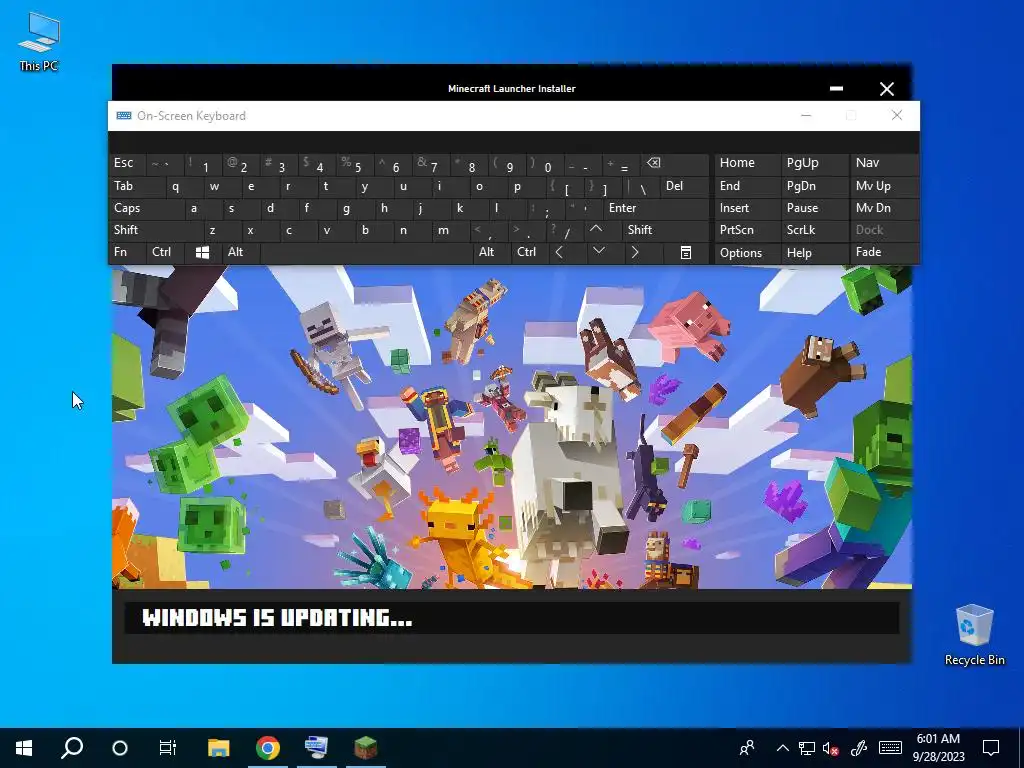Click the taskbar clock showing 6:01 AM
Image resolution: width=1024 pixels, height=768 pixels.
pos(938,748)
